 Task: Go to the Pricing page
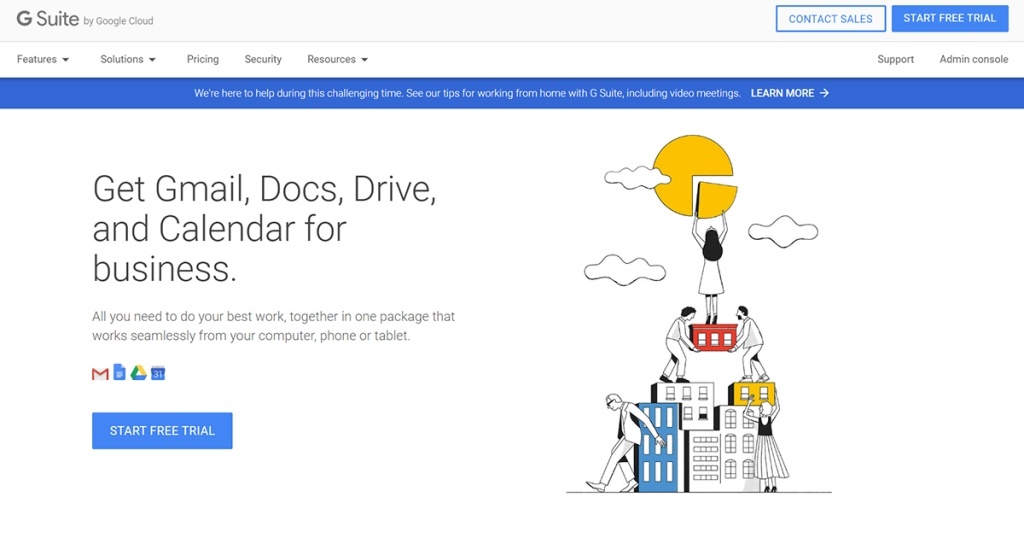click(202, 59)
